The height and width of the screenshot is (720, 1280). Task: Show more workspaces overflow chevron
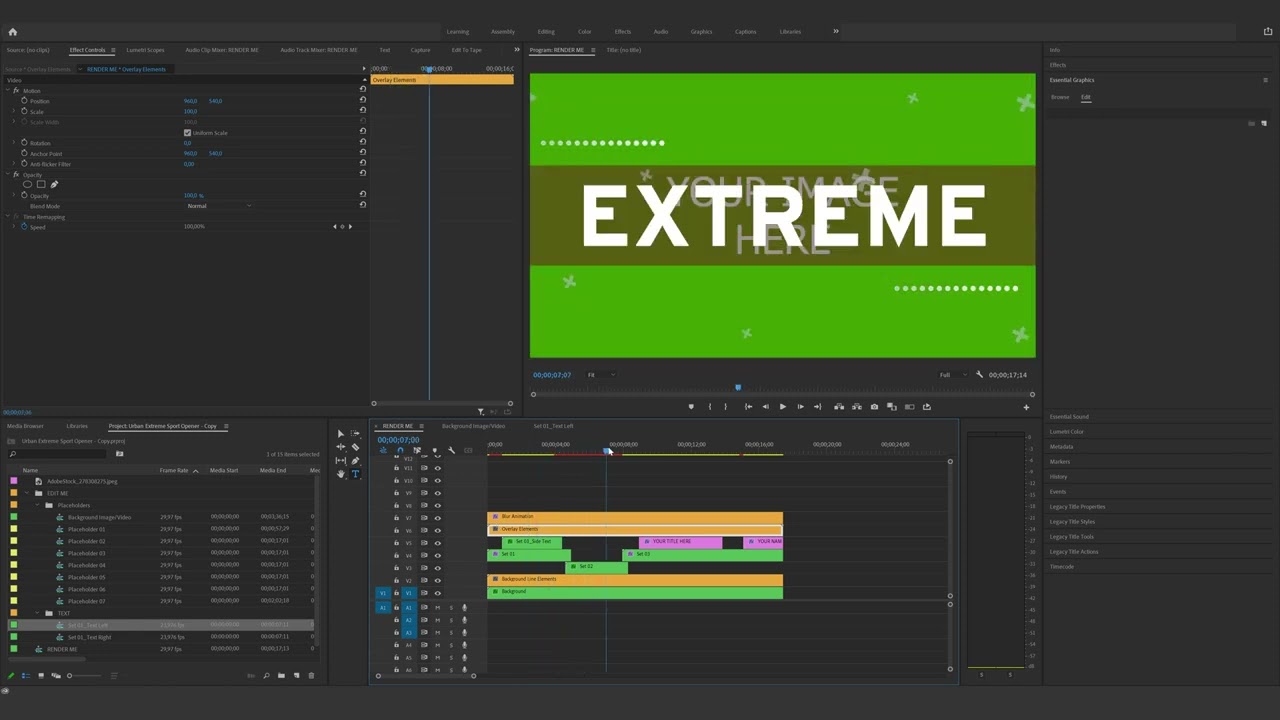pyautogui.click(x=836, y=31)
